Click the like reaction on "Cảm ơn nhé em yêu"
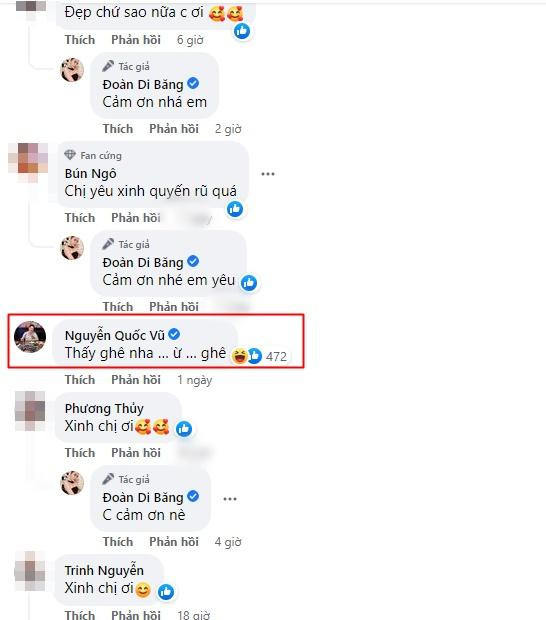This screenshot has height=620, width=546. pos(249,283)
